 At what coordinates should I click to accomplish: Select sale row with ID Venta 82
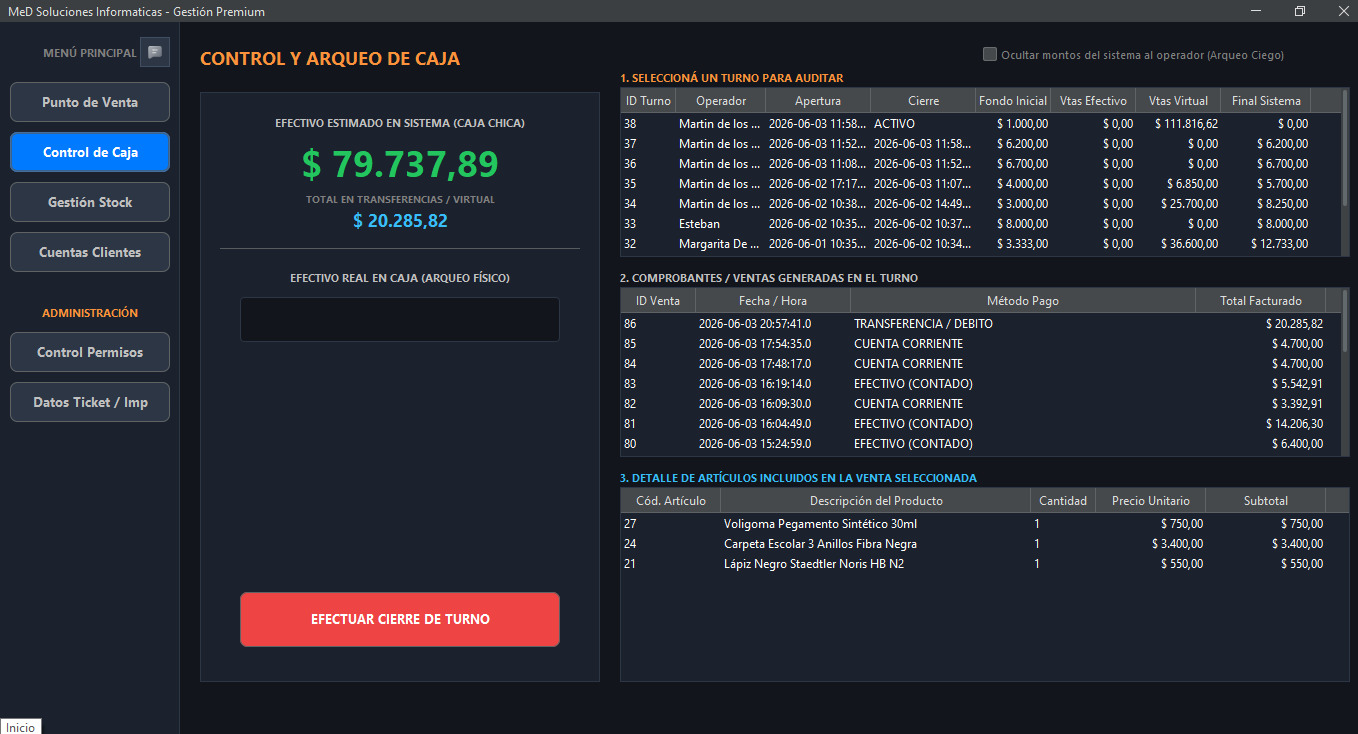point(980,404)
